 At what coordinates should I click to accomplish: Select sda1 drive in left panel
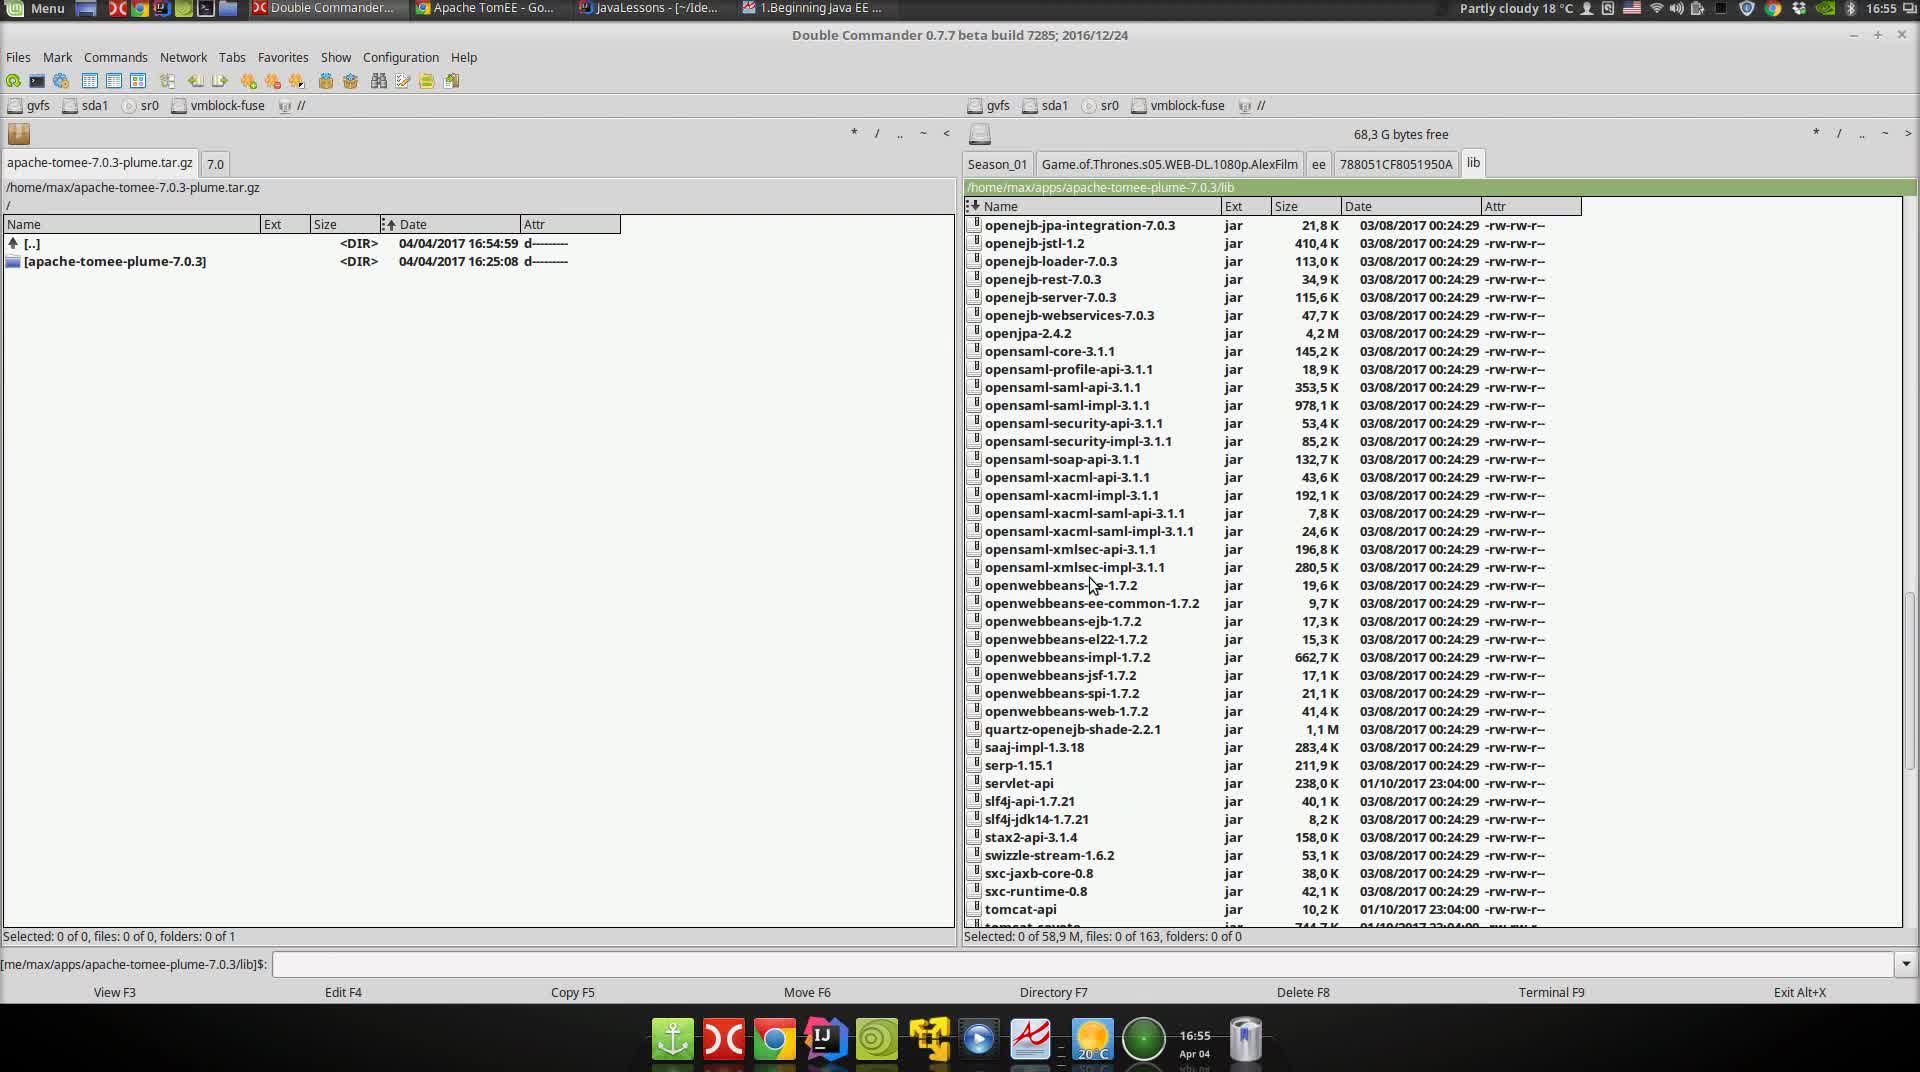click(x=85, y=105)
